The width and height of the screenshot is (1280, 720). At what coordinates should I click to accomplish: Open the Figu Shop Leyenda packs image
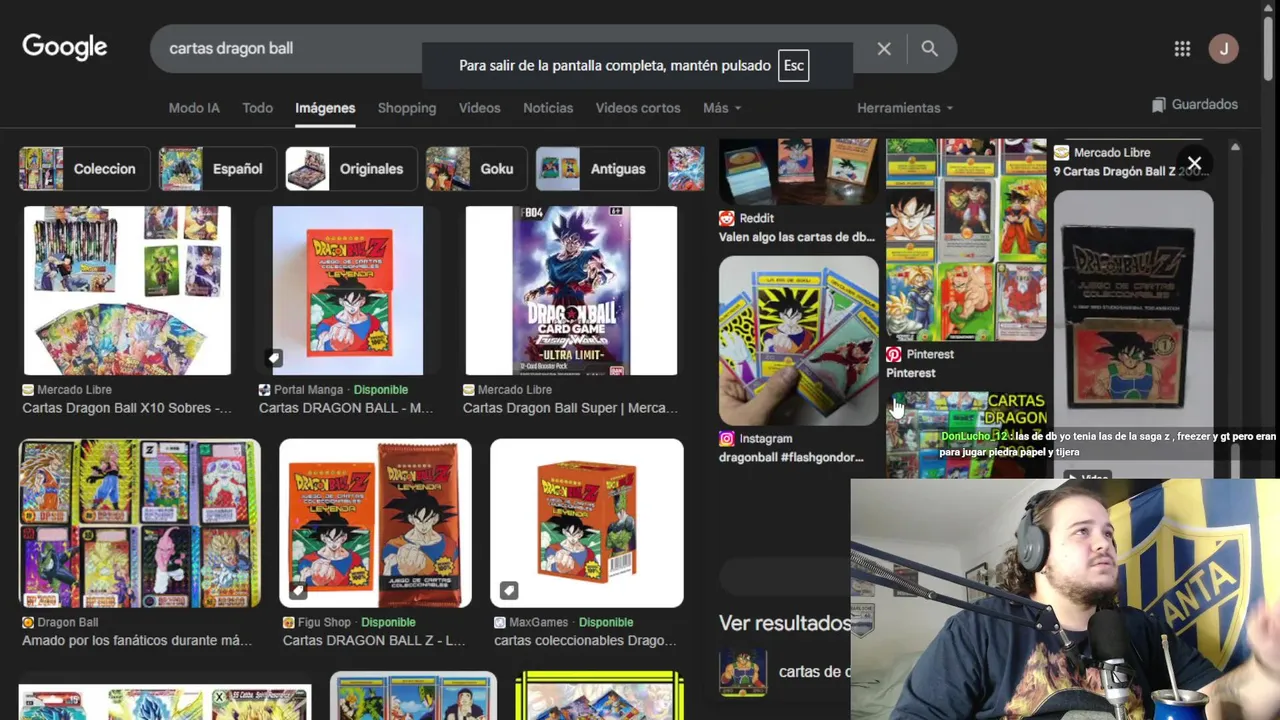pos(375,523)
